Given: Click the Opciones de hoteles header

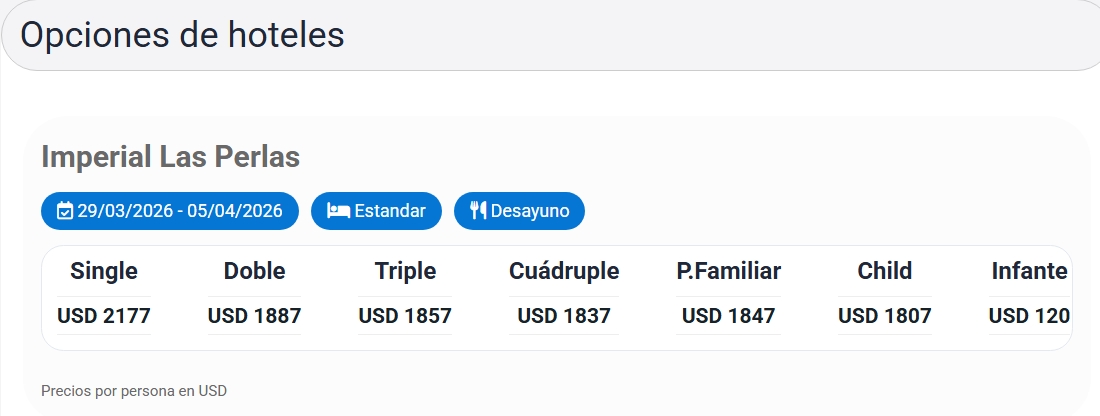Looking at the screenshot, I should tap(182, 35).
